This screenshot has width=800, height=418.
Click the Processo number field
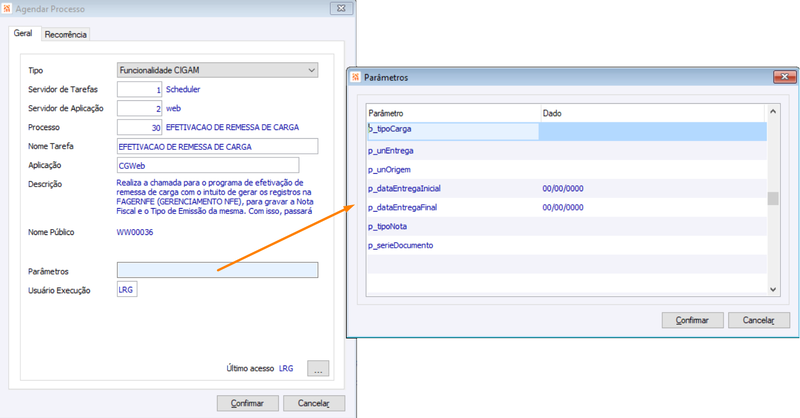pos(139,127)
